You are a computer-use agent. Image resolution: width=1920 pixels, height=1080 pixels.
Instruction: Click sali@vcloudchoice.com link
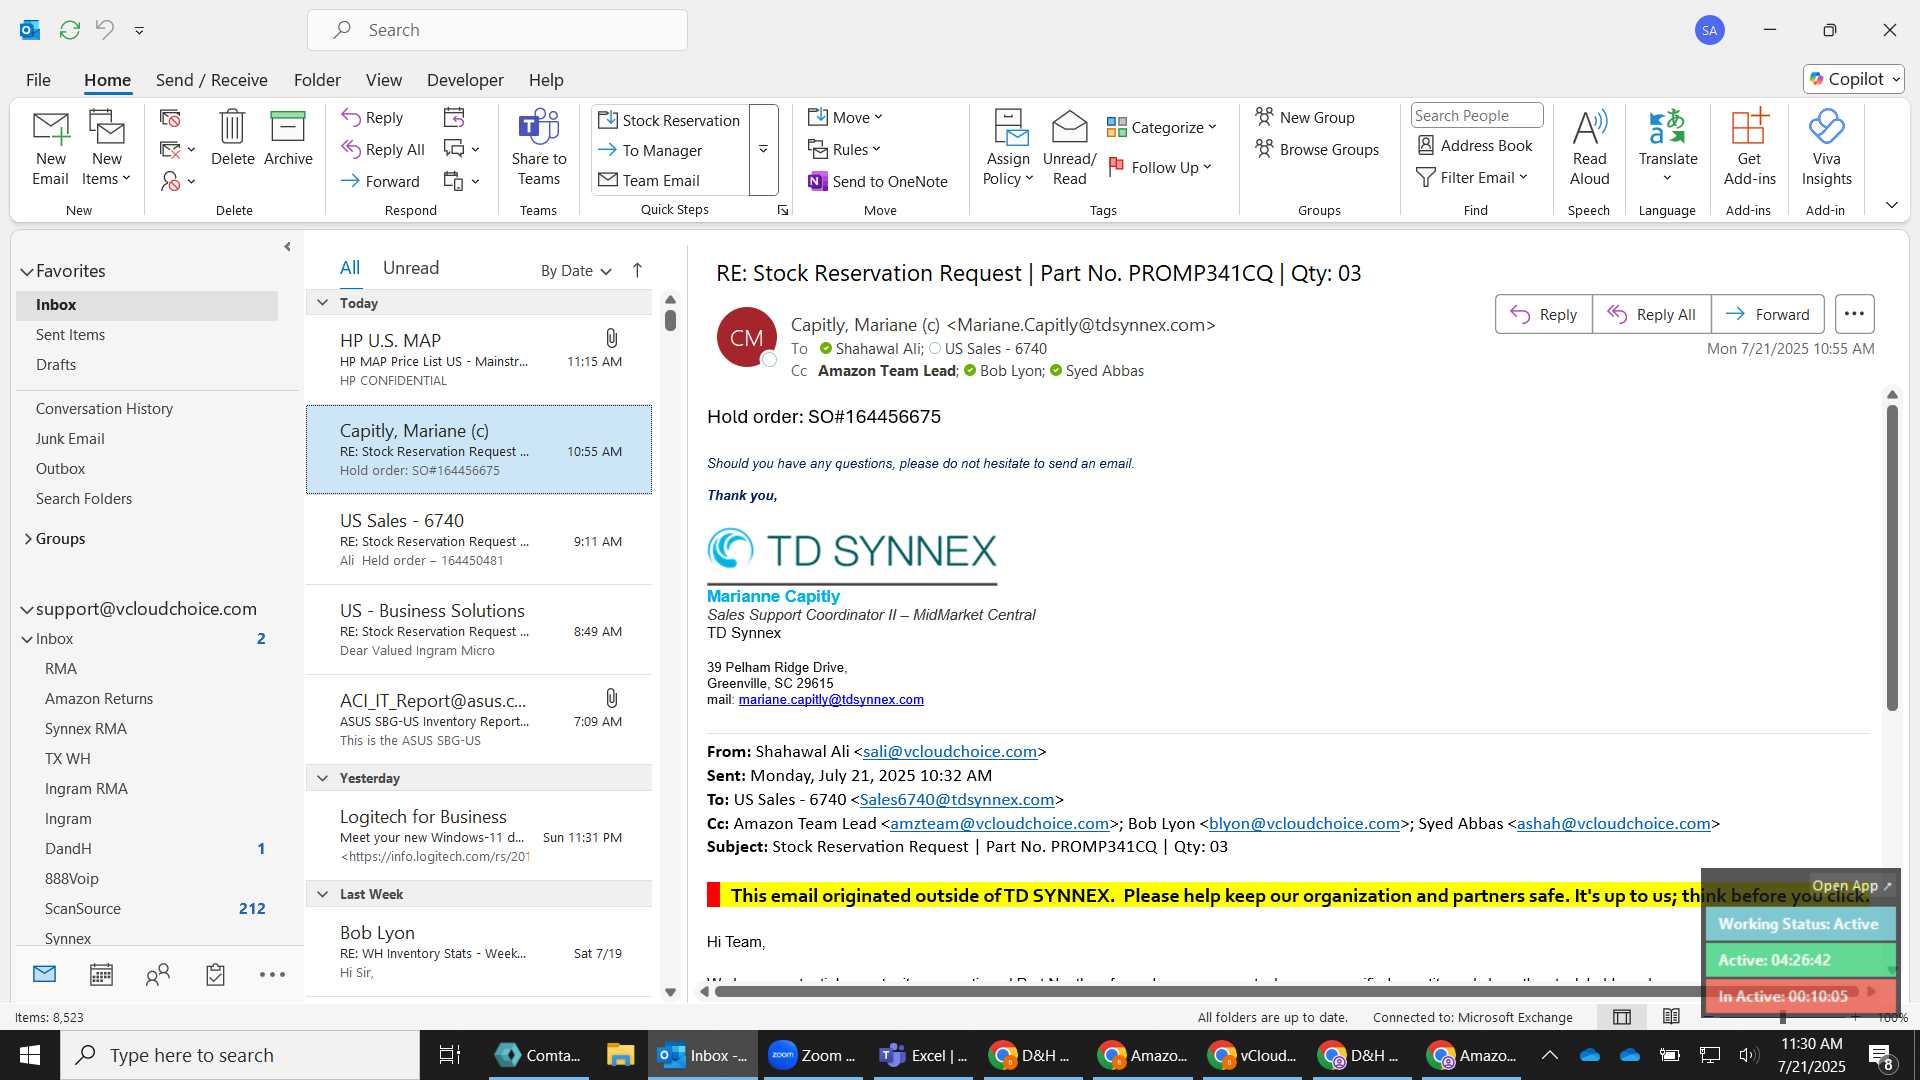click(950, 752)
